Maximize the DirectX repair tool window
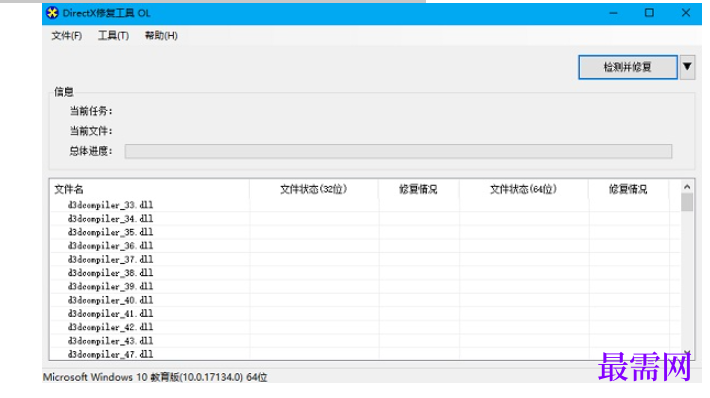Screen dimensions: 710x398 point(649,13)
